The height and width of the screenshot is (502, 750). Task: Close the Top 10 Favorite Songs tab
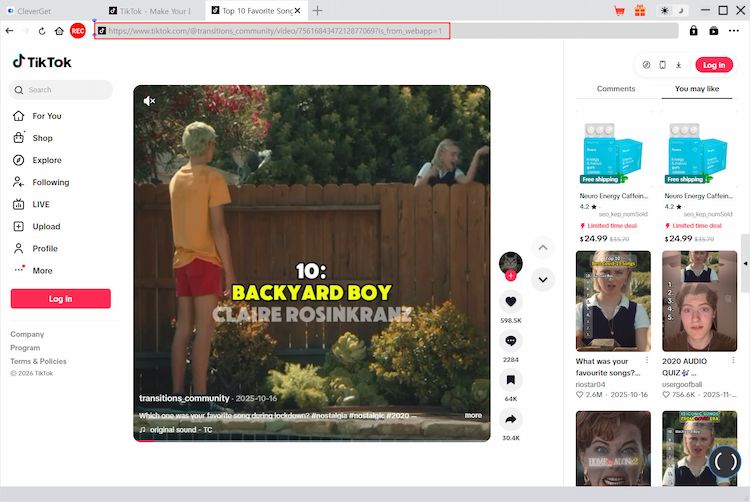(297, 11)
